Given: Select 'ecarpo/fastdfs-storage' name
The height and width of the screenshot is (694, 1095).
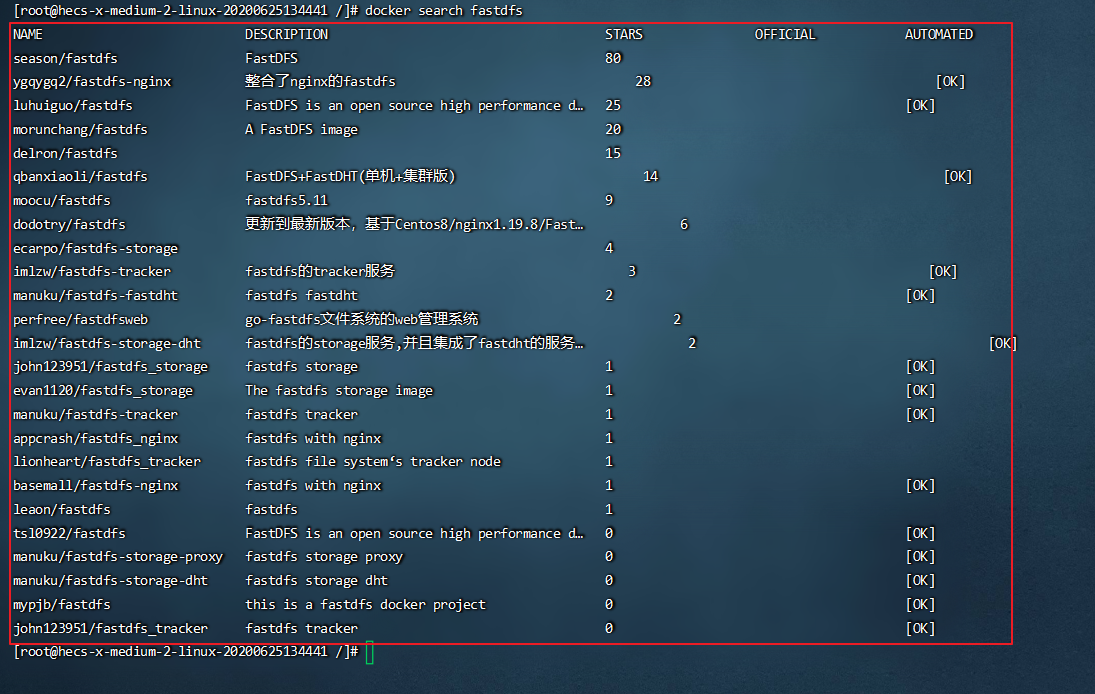Looking at the screenshot, I should tap(96, 249).
